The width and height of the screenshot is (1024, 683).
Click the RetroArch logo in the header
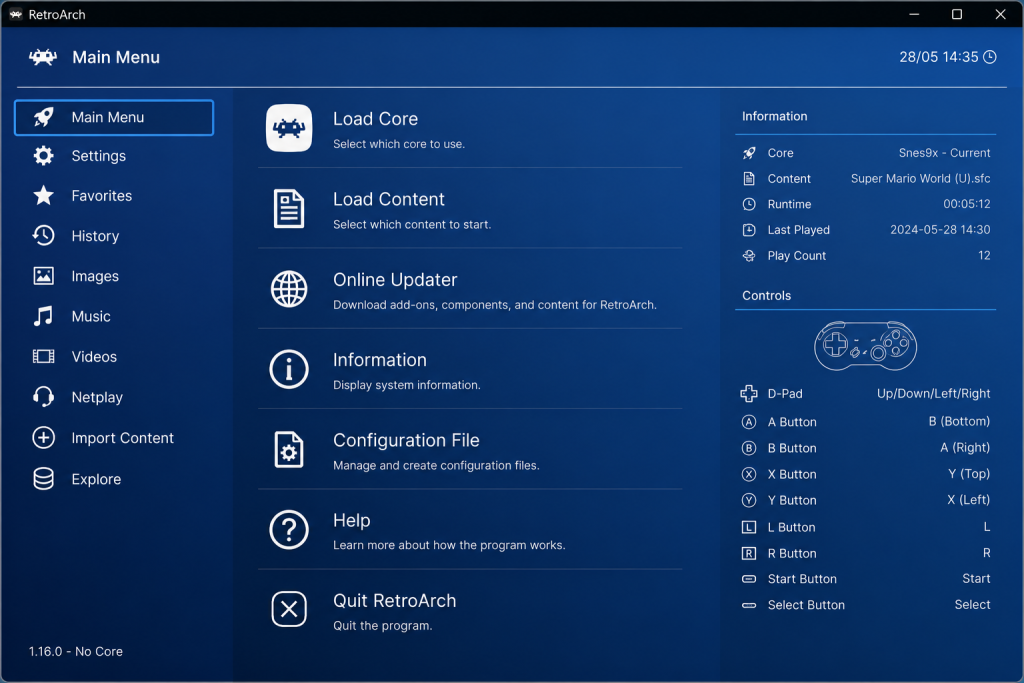click(42, 57)
